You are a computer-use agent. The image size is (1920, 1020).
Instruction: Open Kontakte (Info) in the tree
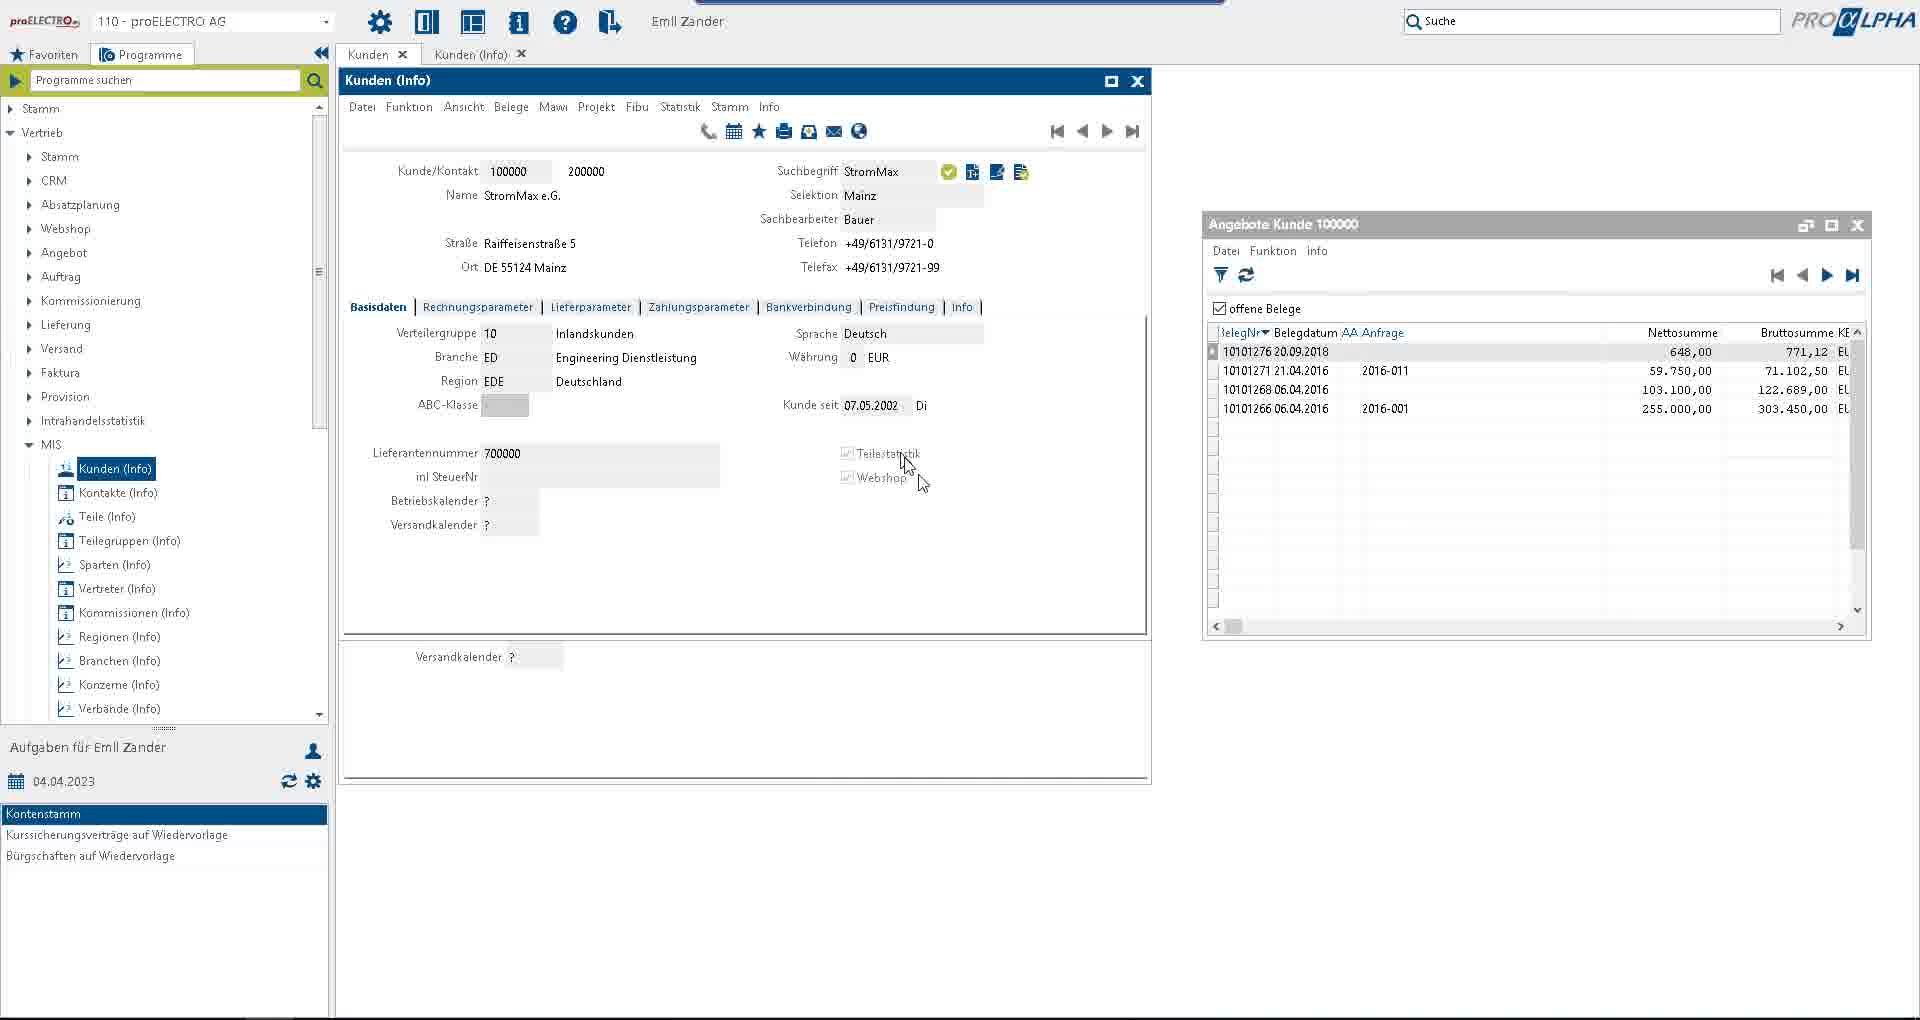(x=118, y=493)
